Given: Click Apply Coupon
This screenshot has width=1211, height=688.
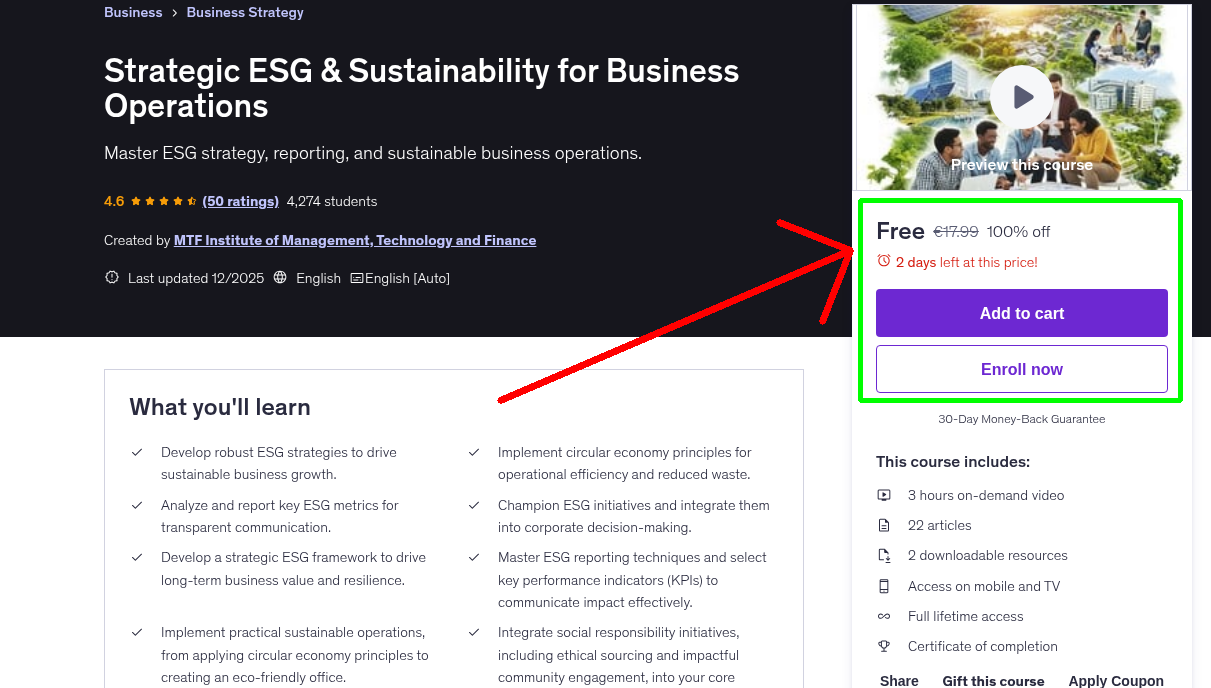Looking at the screenshot, I should [x=1116, y=680].
